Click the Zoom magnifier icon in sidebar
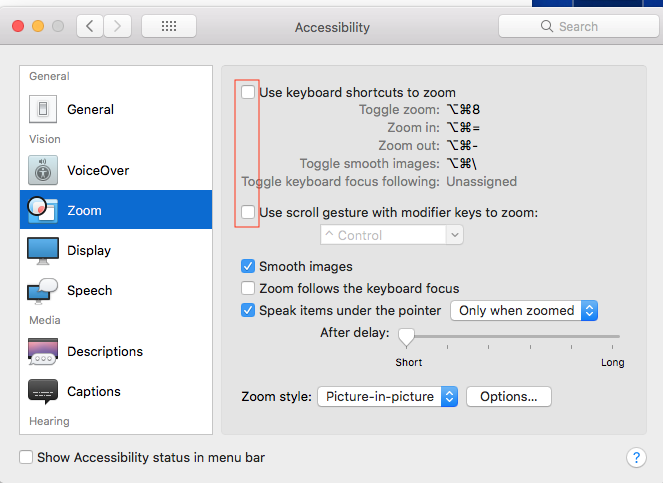Viewport: 663px width, 483px height. pyautogui.click(x=43, y=210)
